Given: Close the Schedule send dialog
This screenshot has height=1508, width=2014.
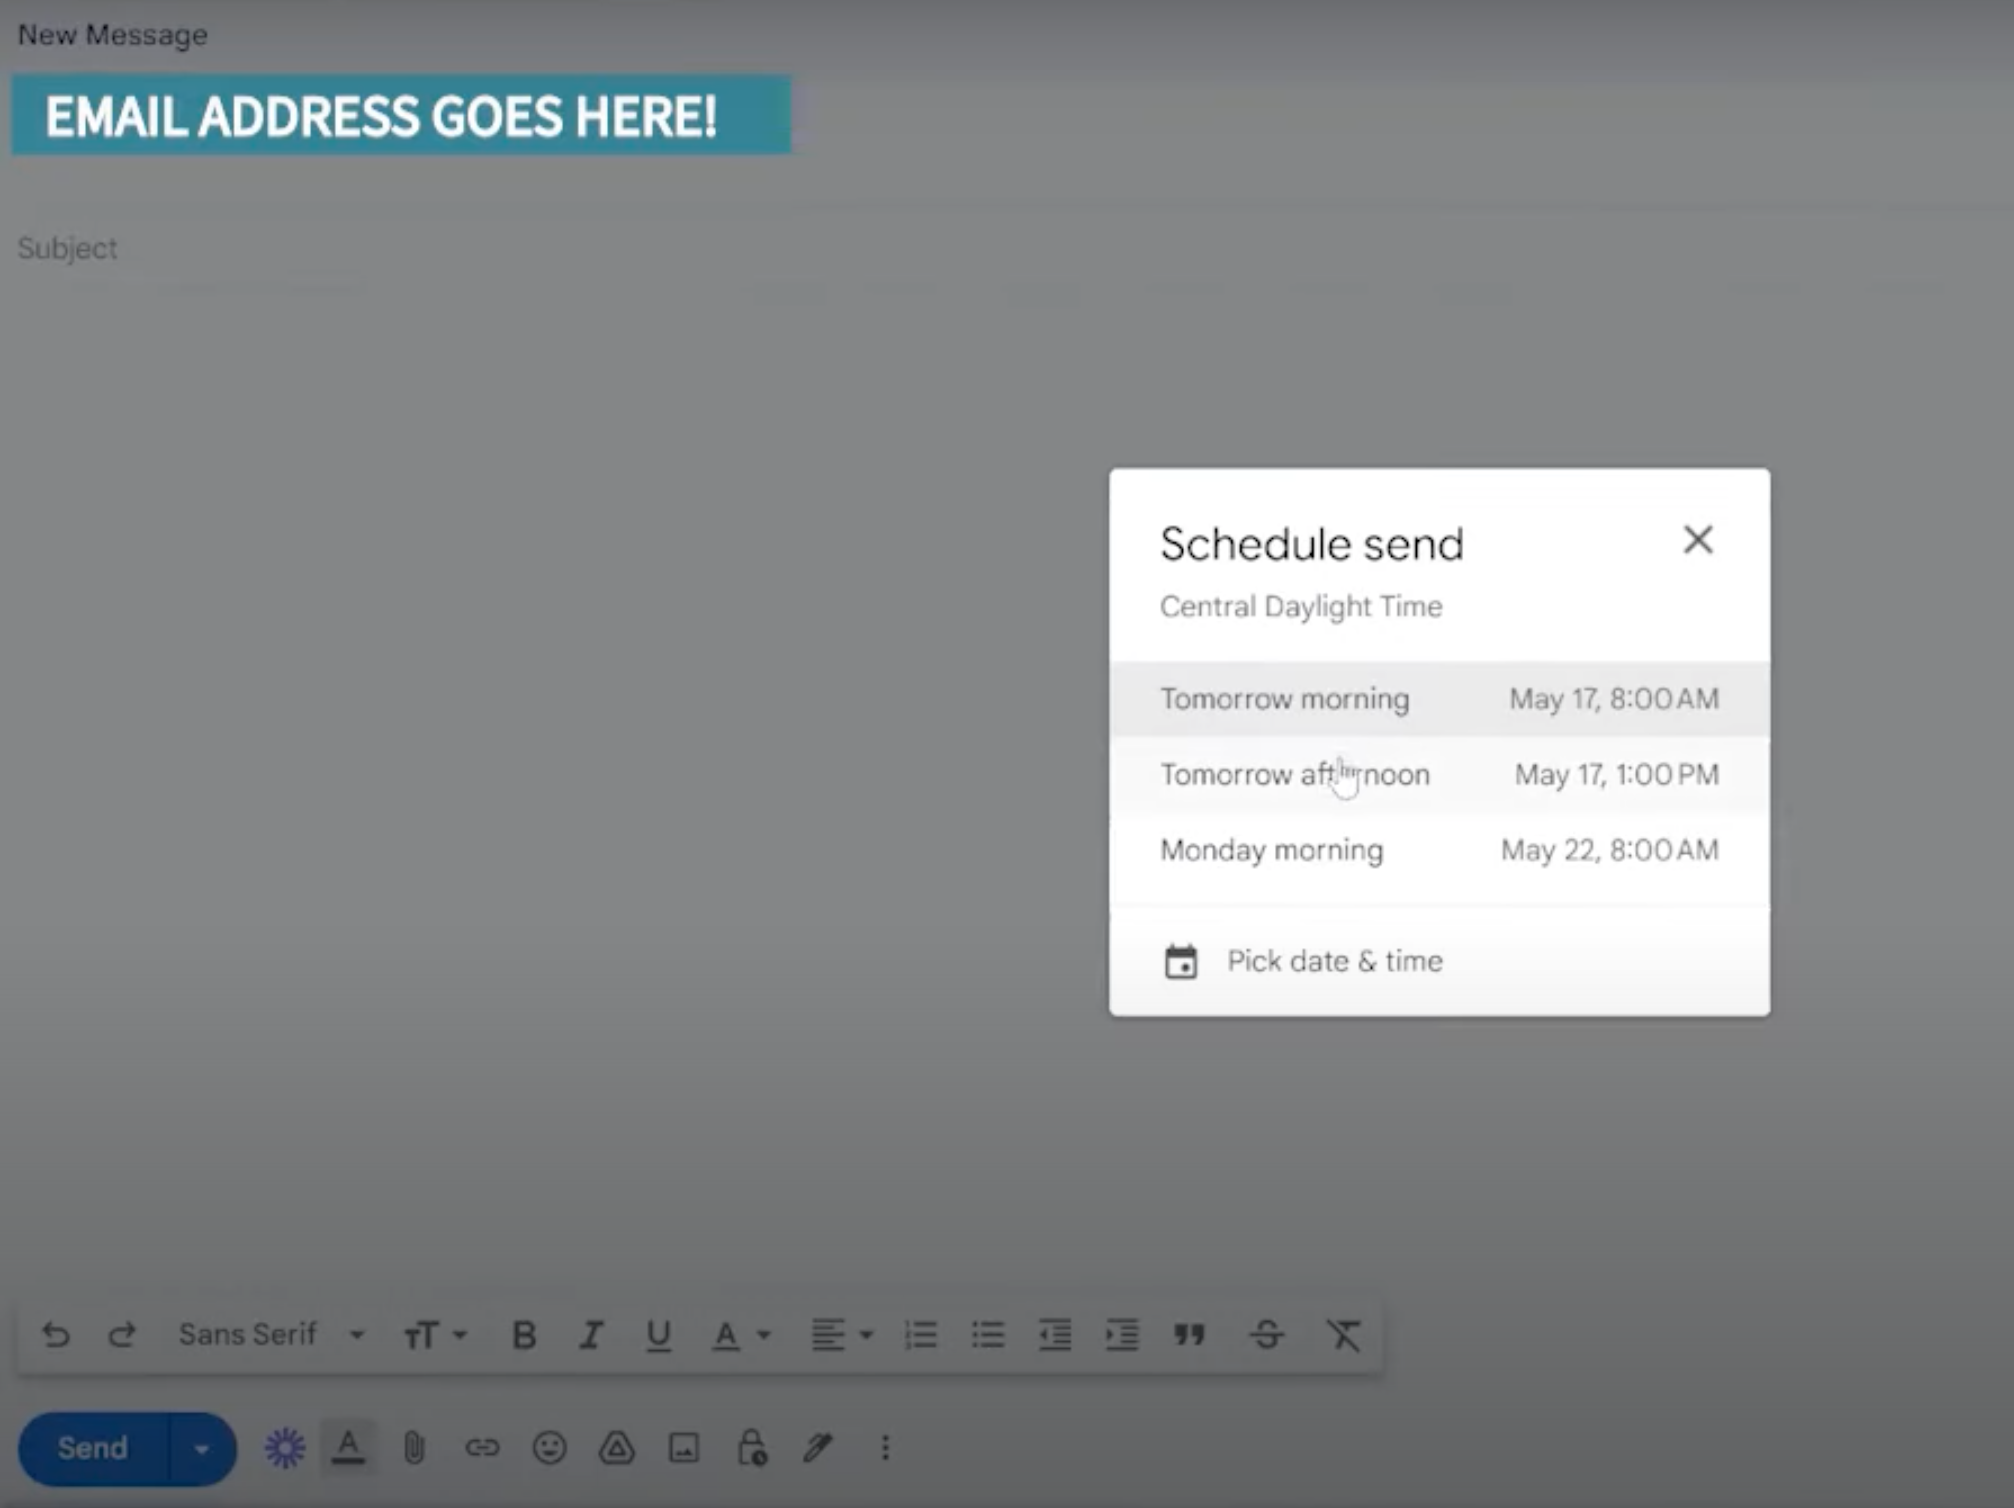Looking at the screenshot, I should [x=1696, y=539].
